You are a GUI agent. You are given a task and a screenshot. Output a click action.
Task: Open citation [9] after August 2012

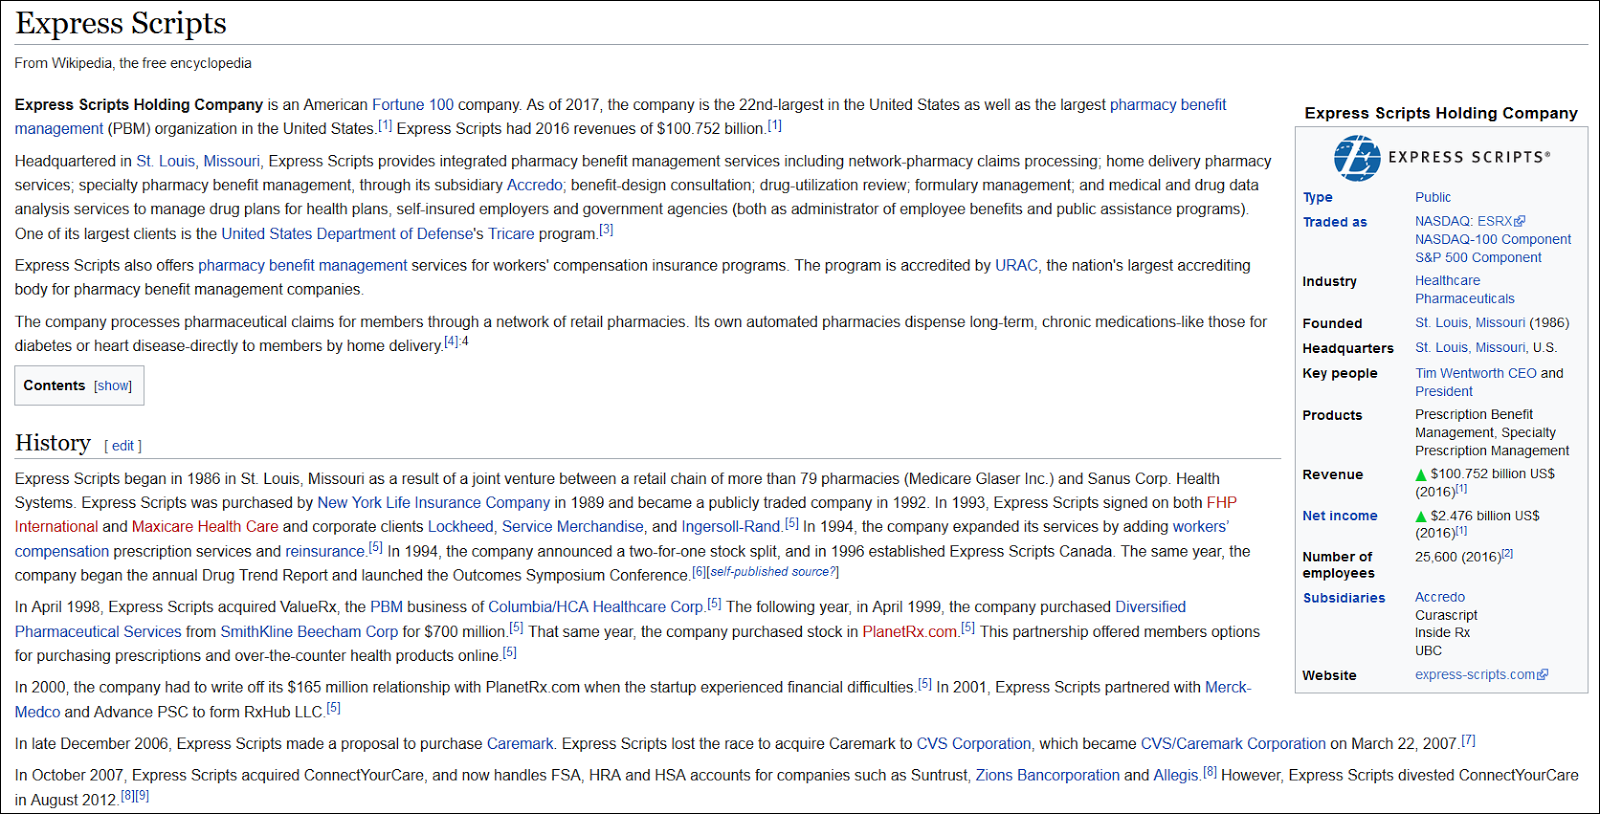point(142,796)
